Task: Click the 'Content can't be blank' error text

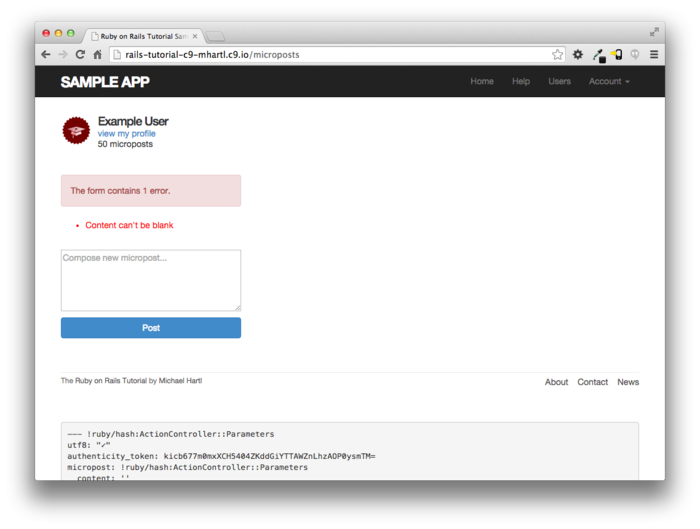Action: 129,225
